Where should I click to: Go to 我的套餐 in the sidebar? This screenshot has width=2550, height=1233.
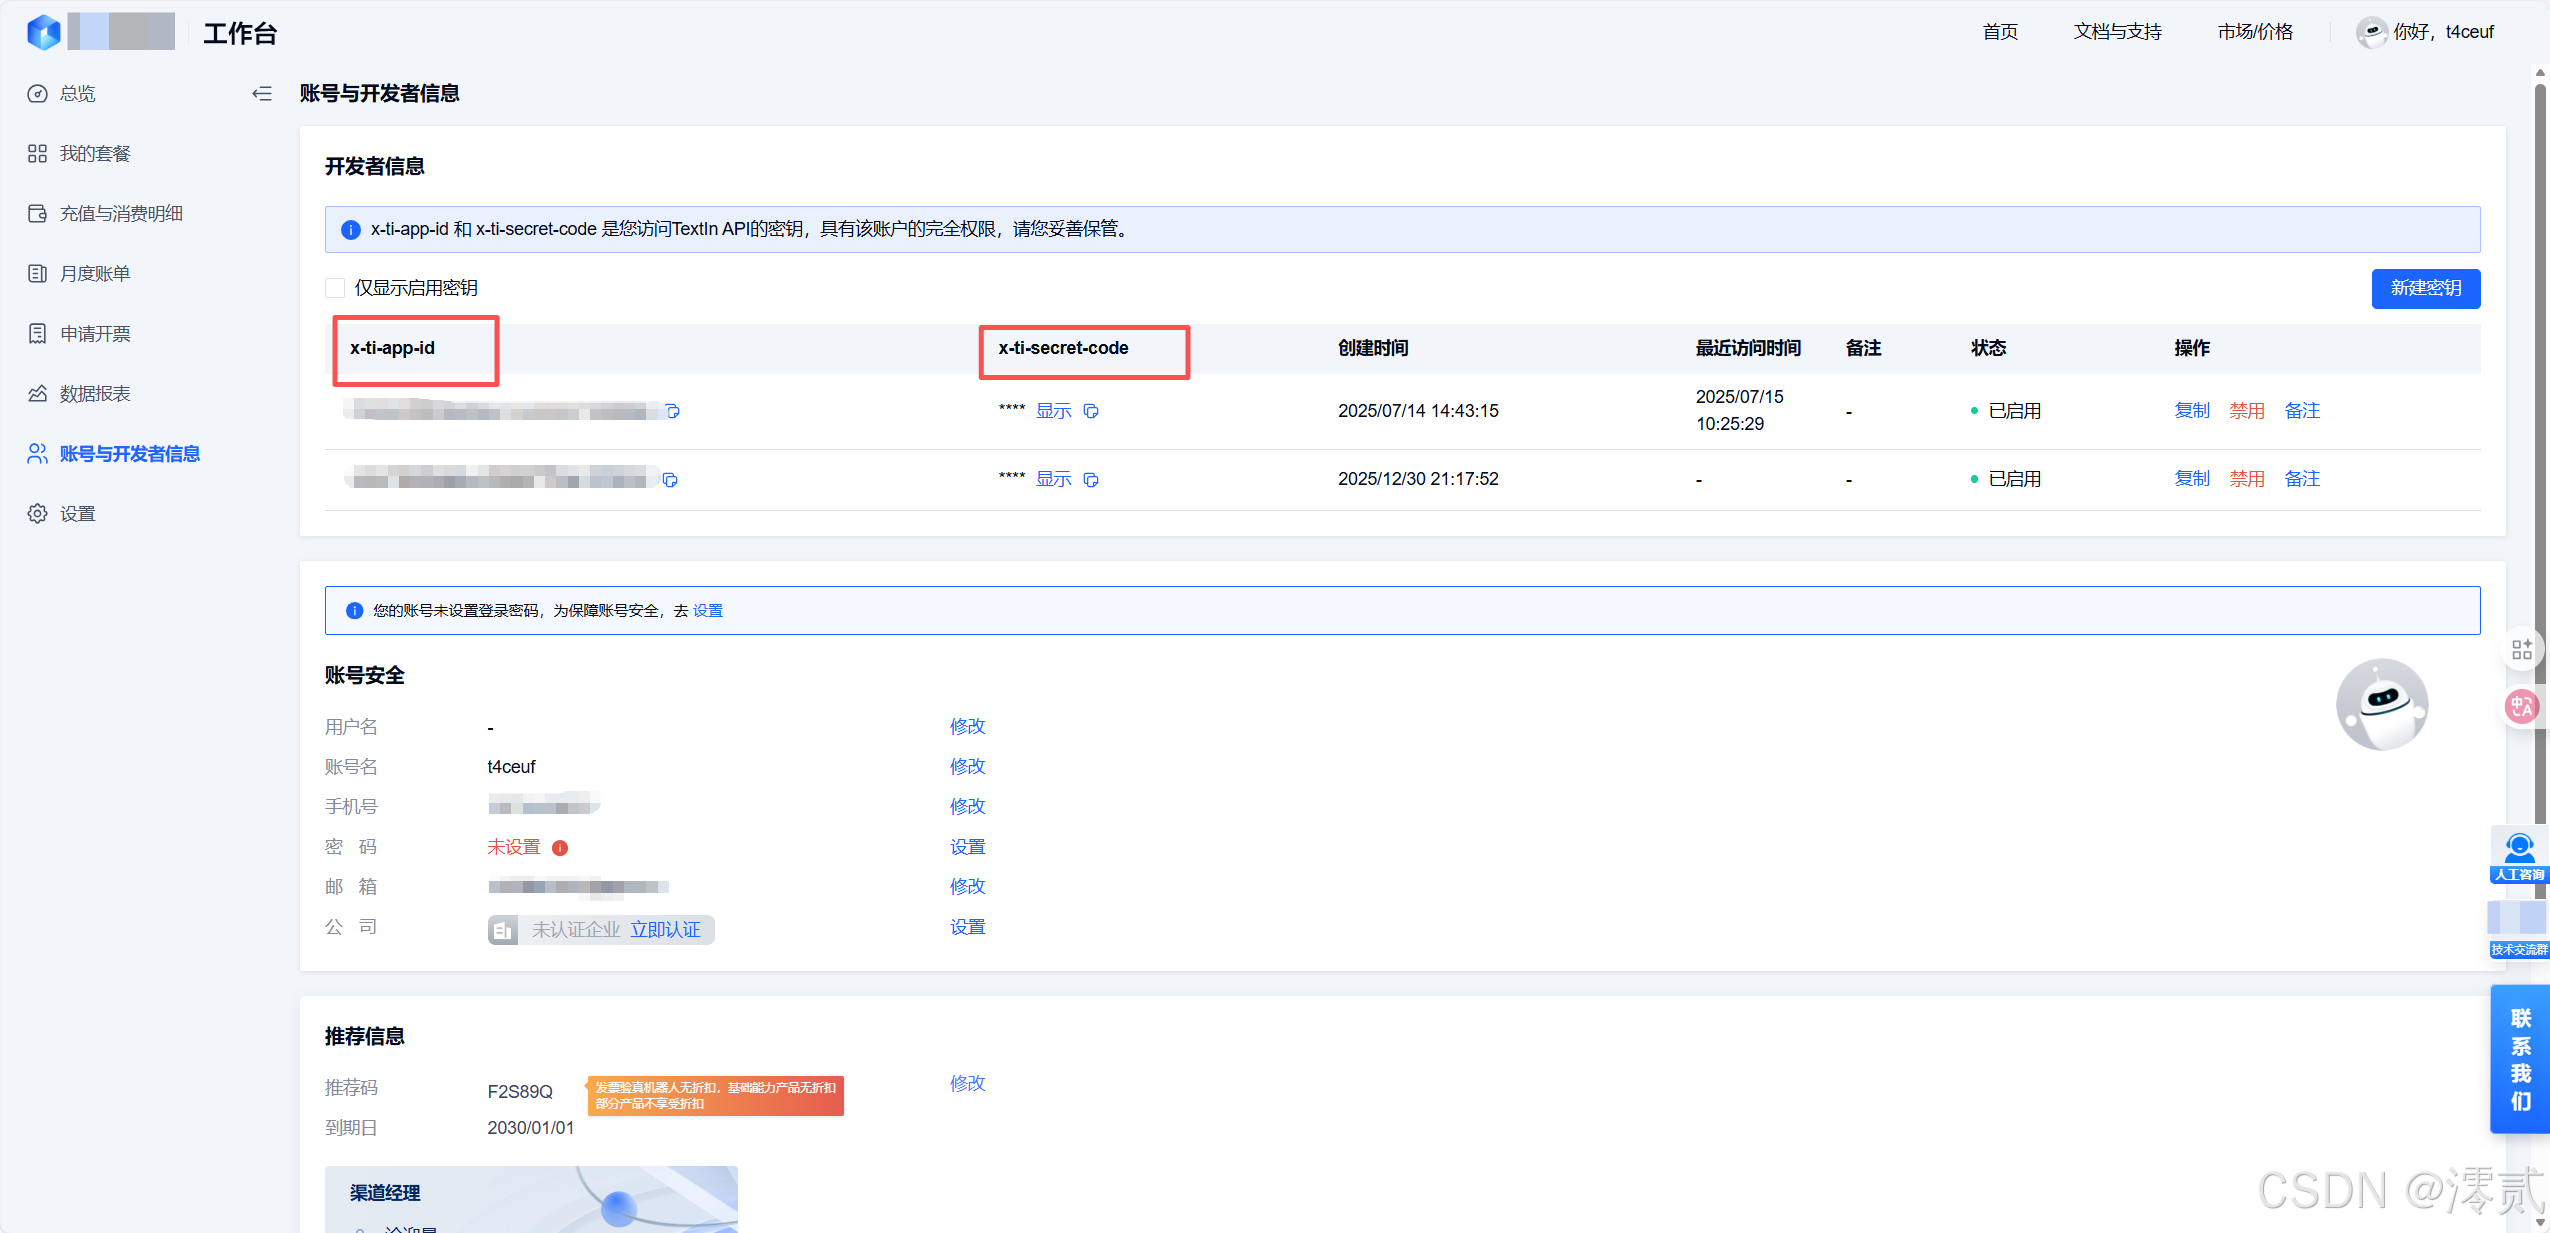click(95, 153)
